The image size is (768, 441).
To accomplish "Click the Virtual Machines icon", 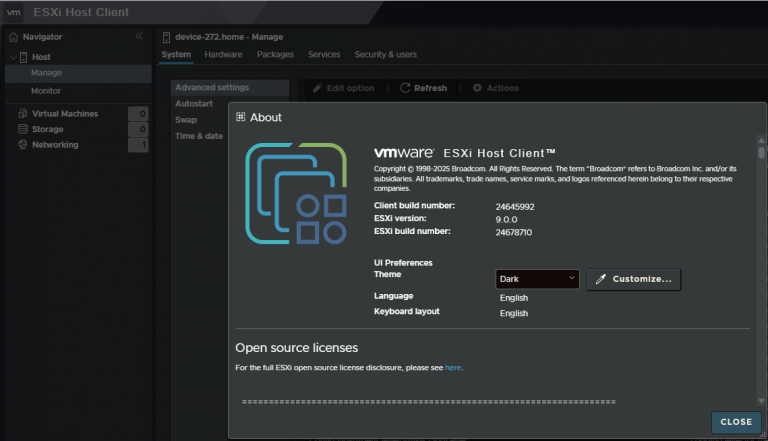I will pos(23,113).
